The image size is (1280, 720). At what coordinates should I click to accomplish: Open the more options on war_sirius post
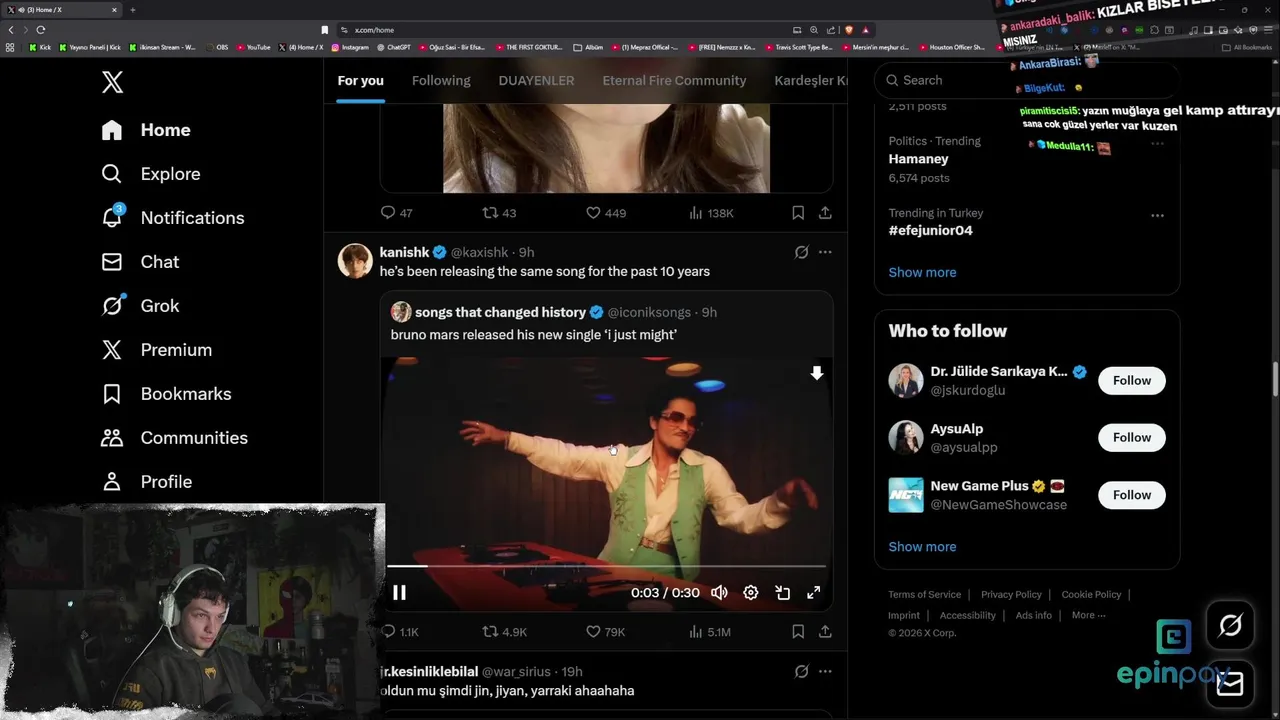coord(825,672)
